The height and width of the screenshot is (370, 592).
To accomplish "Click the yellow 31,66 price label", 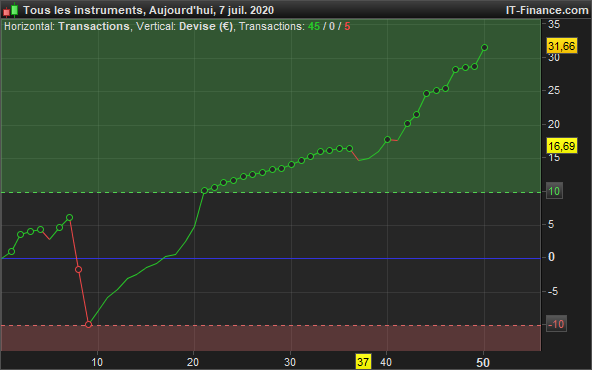I will tap(562, 46).
